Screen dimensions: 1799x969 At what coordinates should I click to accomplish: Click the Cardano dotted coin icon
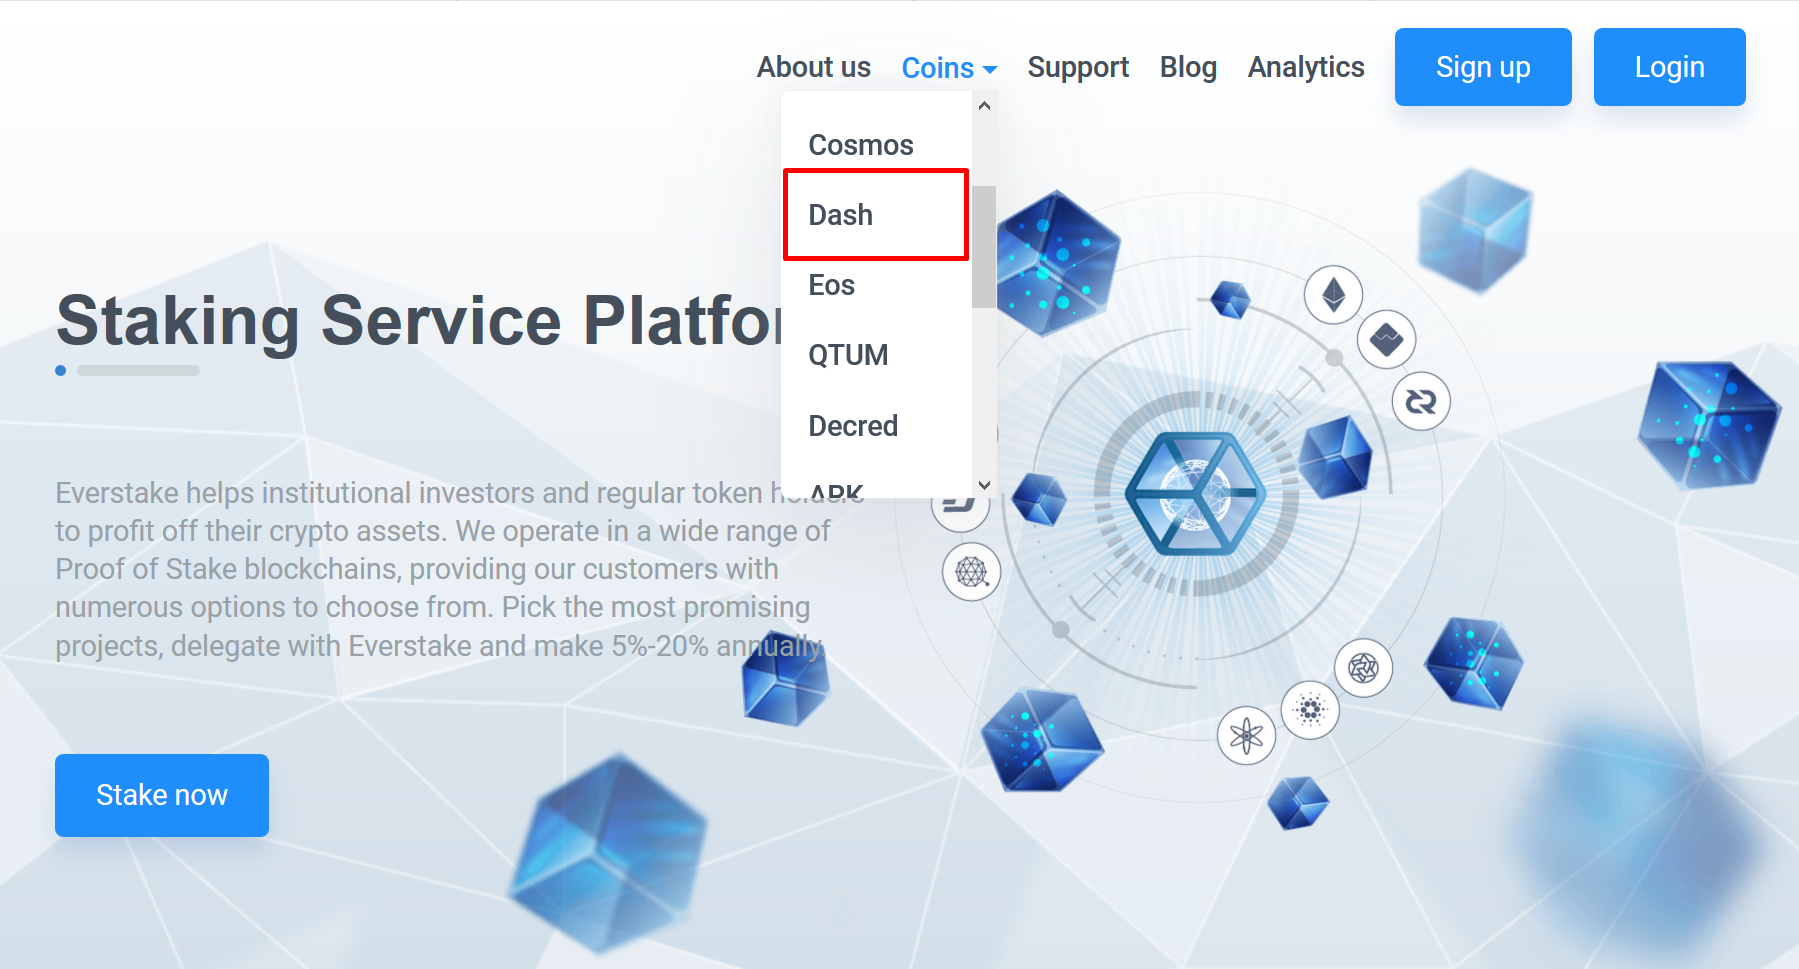tap(1310, 710)
